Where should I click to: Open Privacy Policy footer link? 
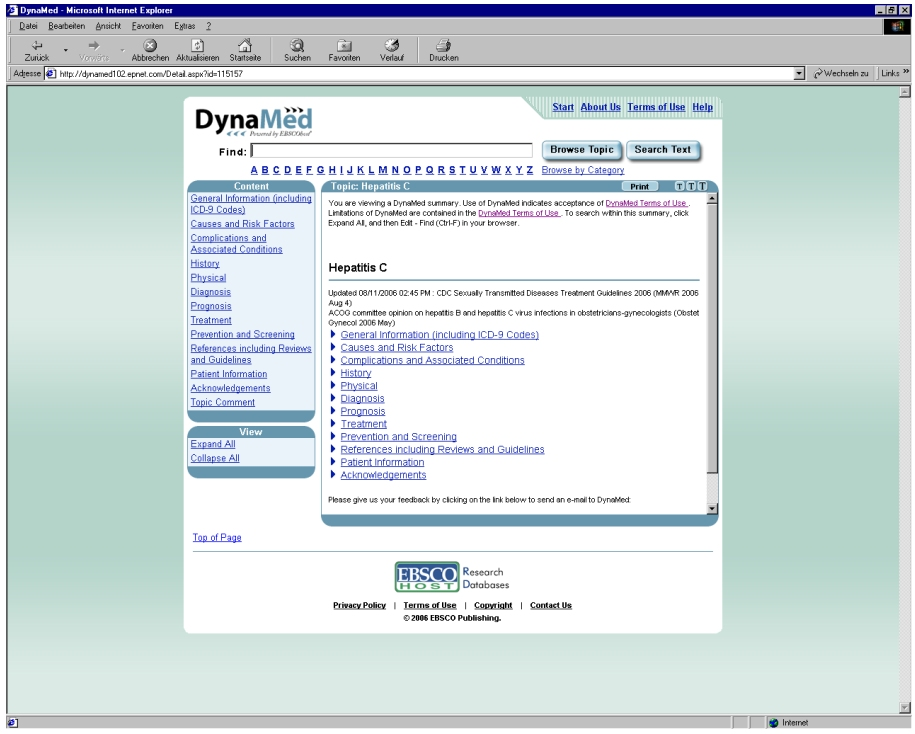(x=359, y=605)
